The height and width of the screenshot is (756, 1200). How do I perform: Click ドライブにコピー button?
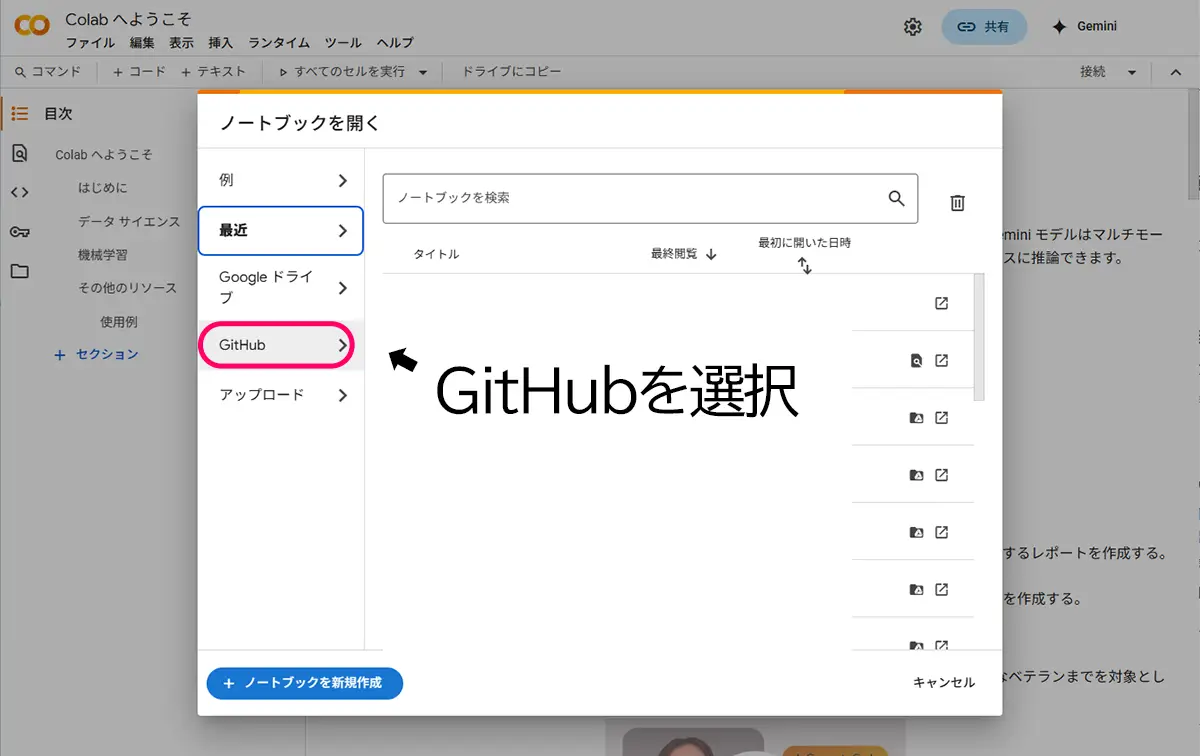click(511, 72)
